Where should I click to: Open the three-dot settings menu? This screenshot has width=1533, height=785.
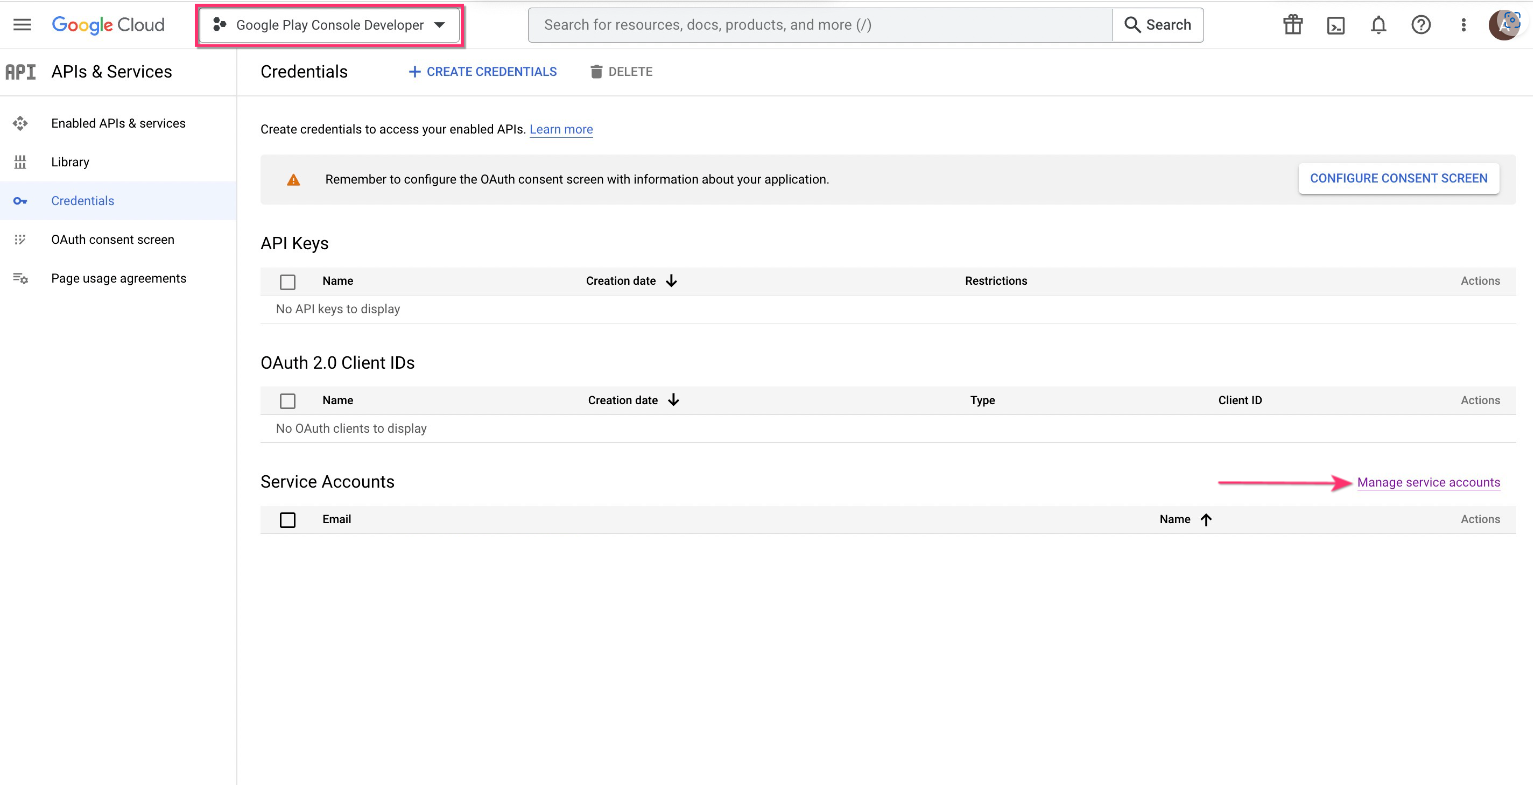pyautogui.click(x=1463, y=25)
